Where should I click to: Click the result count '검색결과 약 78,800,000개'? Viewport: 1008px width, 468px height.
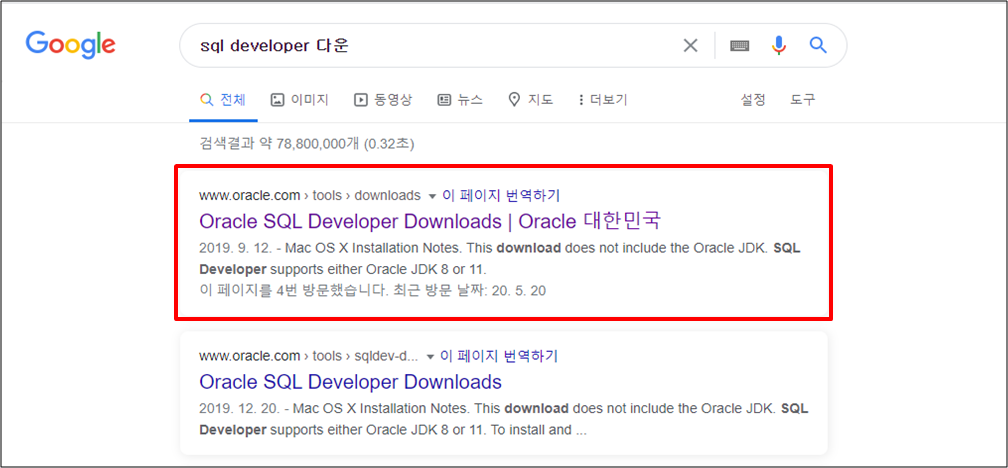tap(279, 144)
